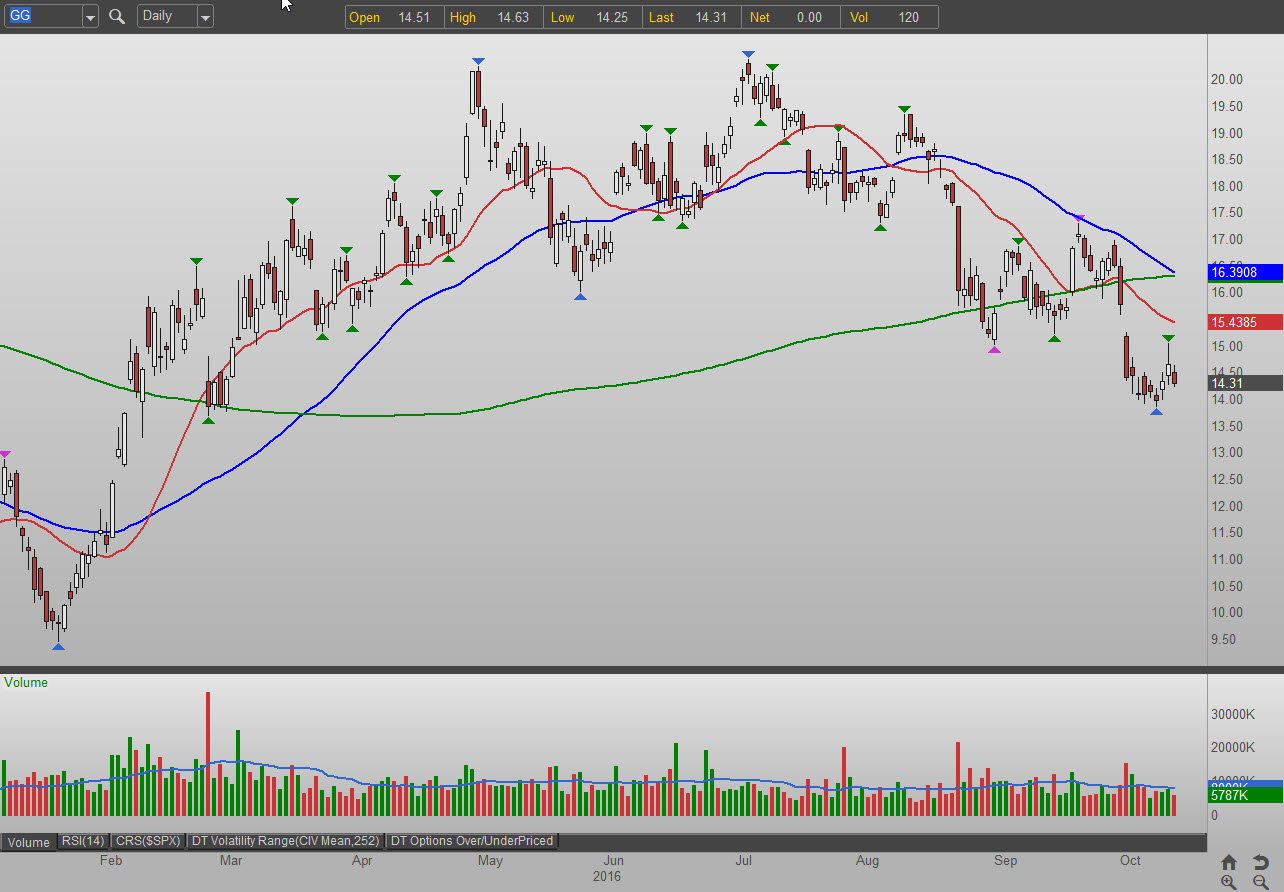The height and width of the screenshot is (892, 1284).
Task: Click the home reset chart icon
Action: coord(1229,862)
